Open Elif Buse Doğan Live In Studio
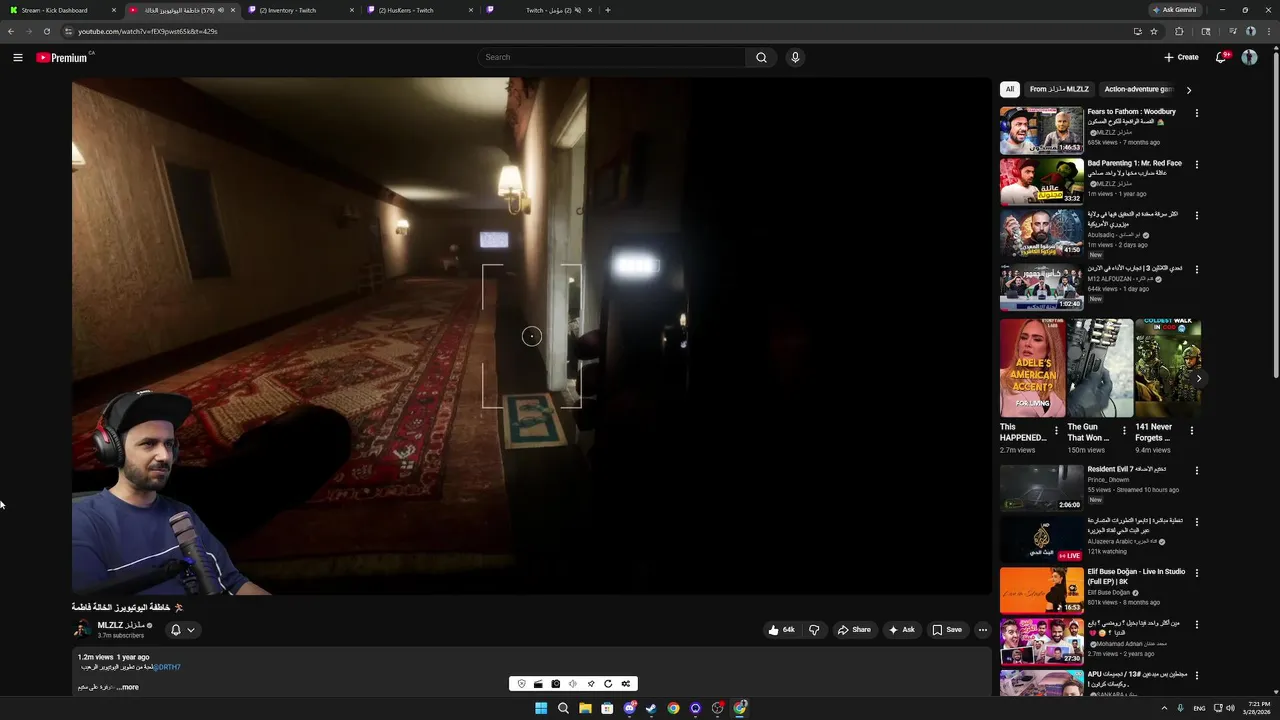The width and height of the screenshot is (1280, 720). pos(1041,591)
